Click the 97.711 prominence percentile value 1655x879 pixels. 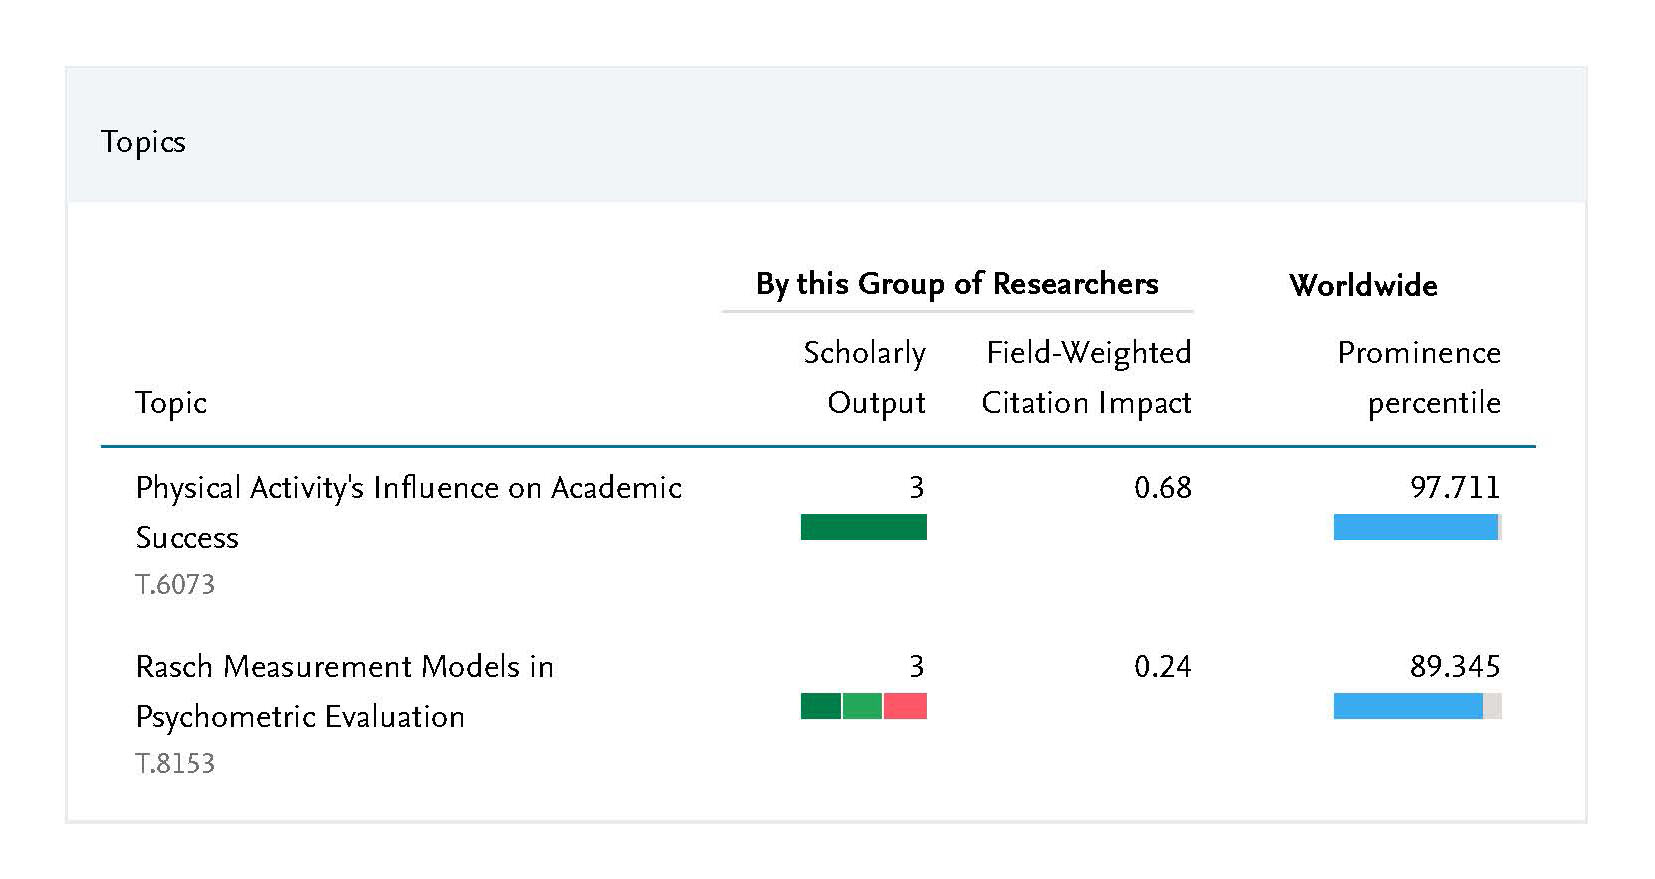pyautogui.click(x=1455, y=488)
